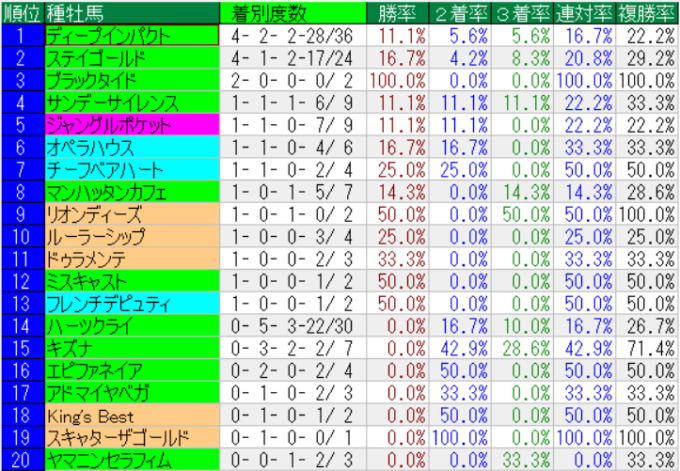Select the rank number 20 cell
680x471 pixels.
[21, 459]
